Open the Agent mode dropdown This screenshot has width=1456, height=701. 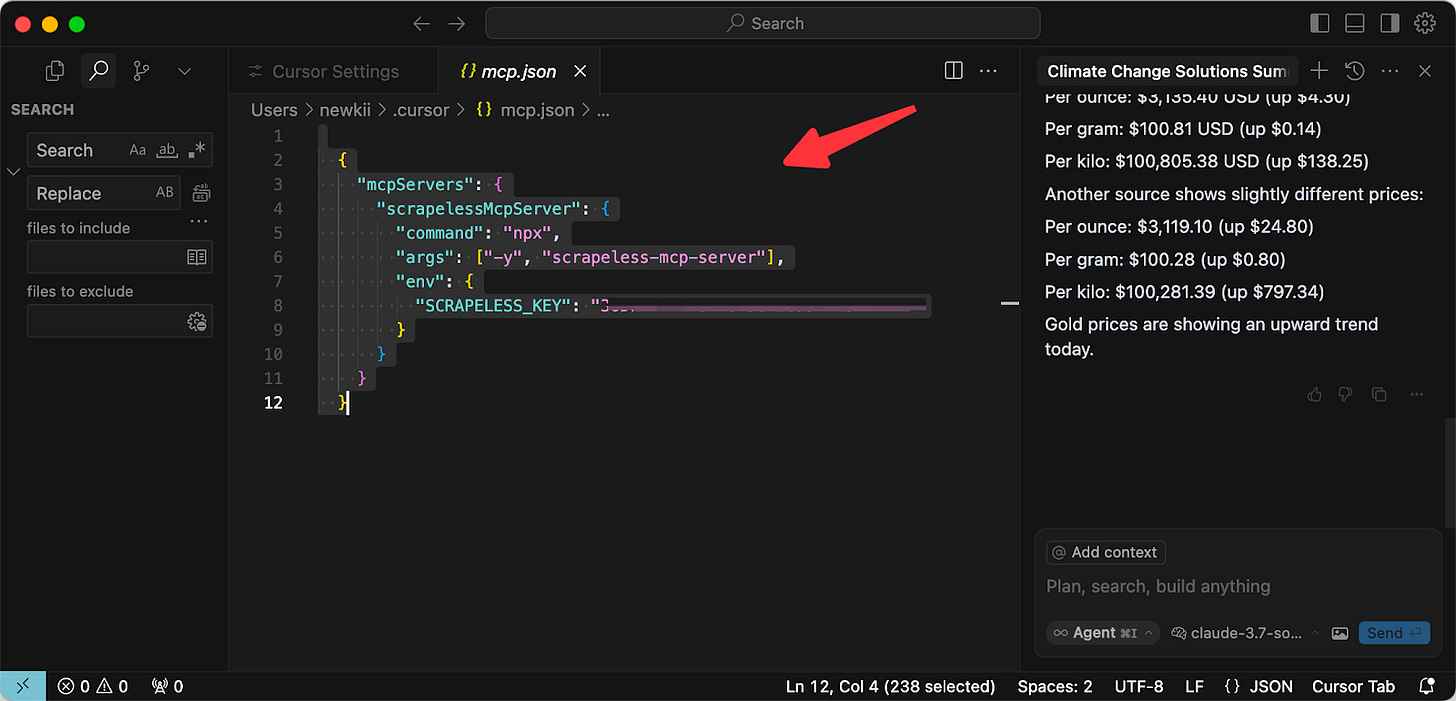coord(1102,633)
